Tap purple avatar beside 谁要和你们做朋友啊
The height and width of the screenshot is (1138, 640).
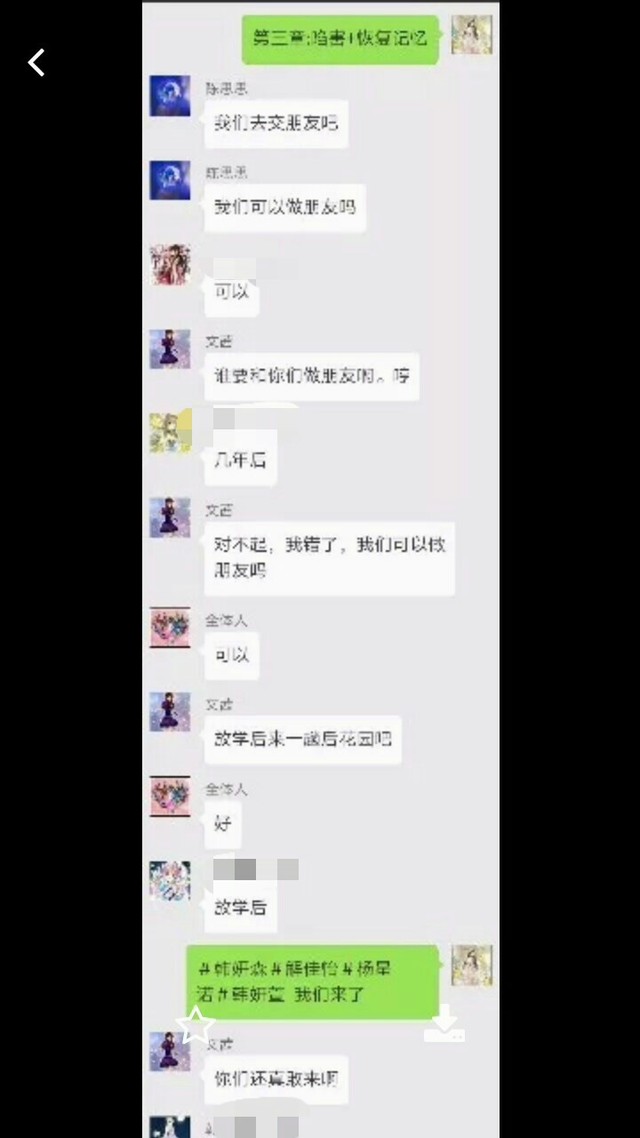170,350
